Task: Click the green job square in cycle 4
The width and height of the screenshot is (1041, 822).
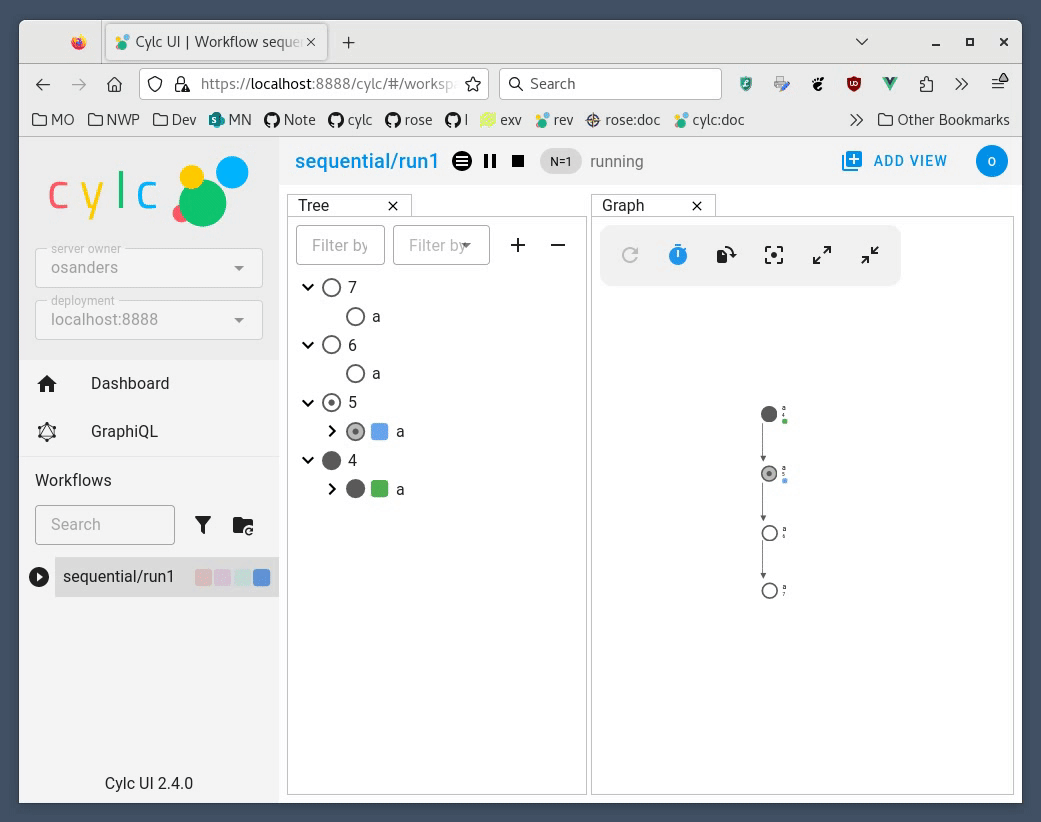Action: pyautogui.click(x=380, y=489)
